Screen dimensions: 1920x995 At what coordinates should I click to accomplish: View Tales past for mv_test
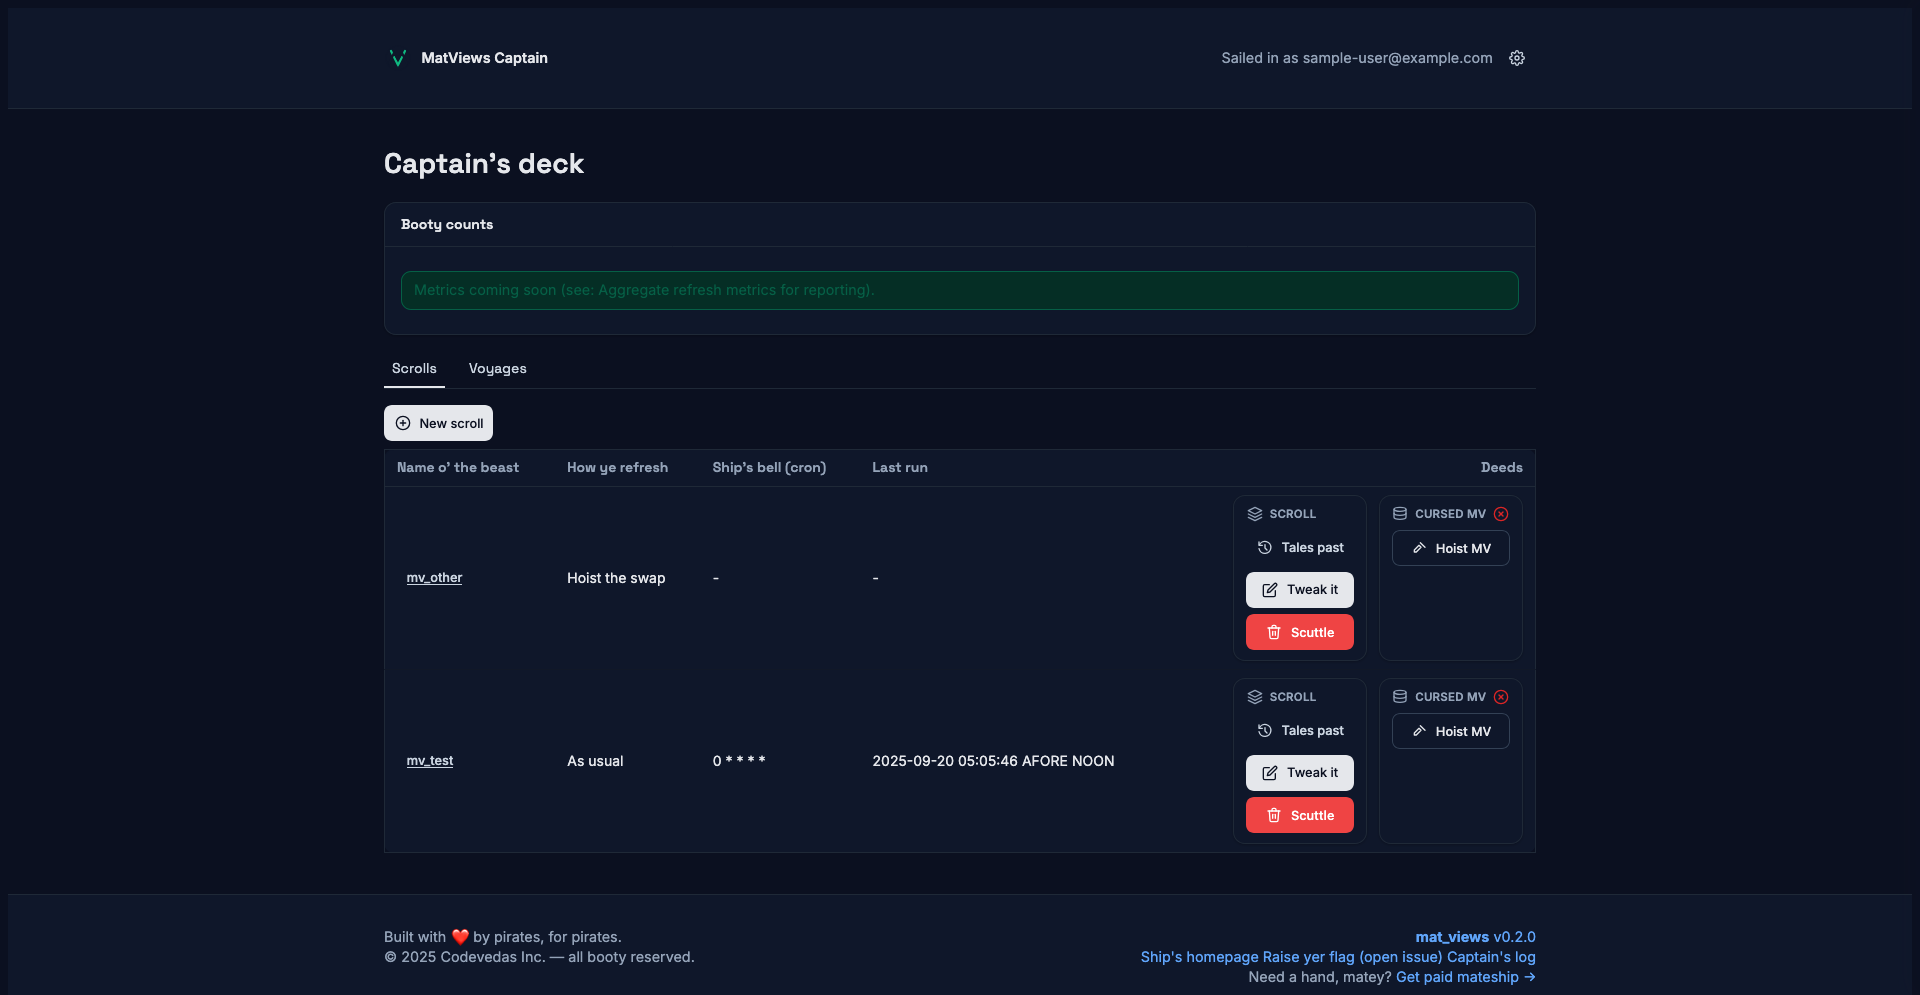1300,731
